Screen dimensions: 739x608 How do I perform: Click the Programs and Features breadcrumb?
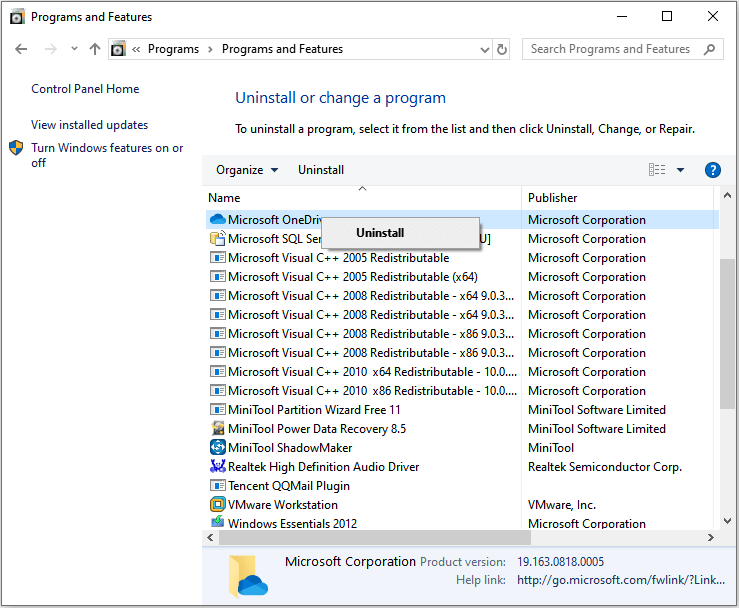(282, 49)
